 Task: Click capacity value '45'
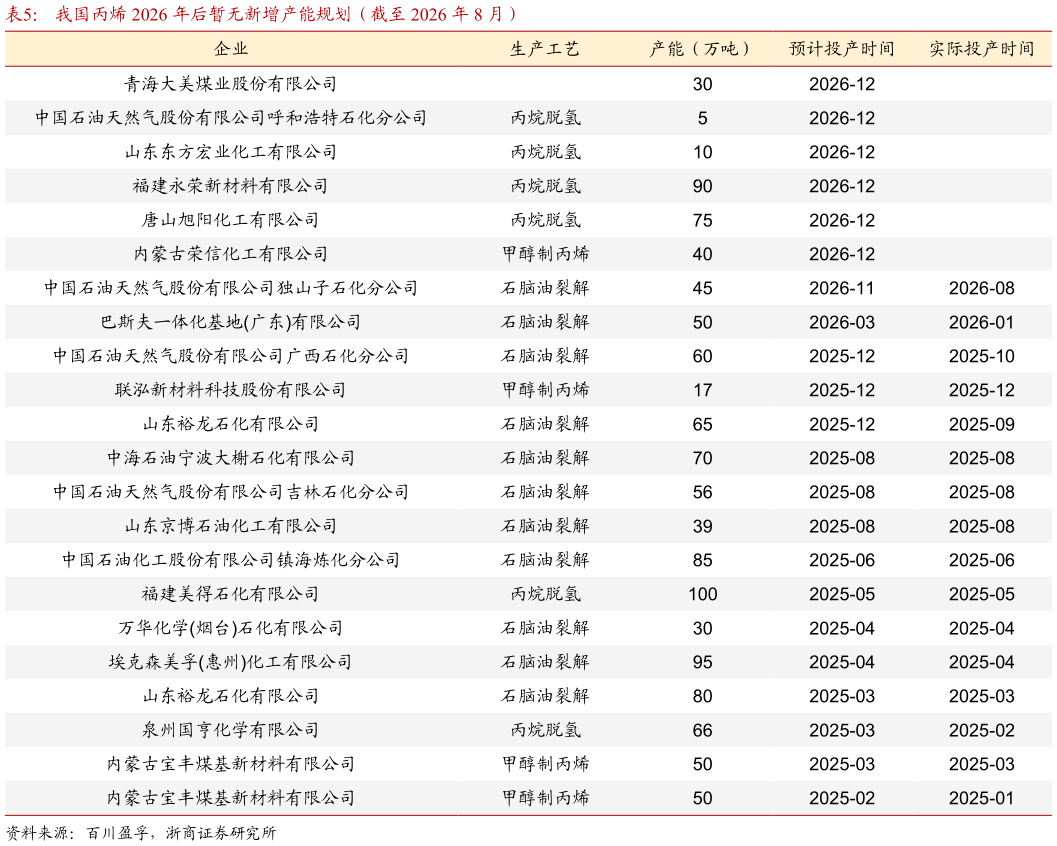click(702, 288)
